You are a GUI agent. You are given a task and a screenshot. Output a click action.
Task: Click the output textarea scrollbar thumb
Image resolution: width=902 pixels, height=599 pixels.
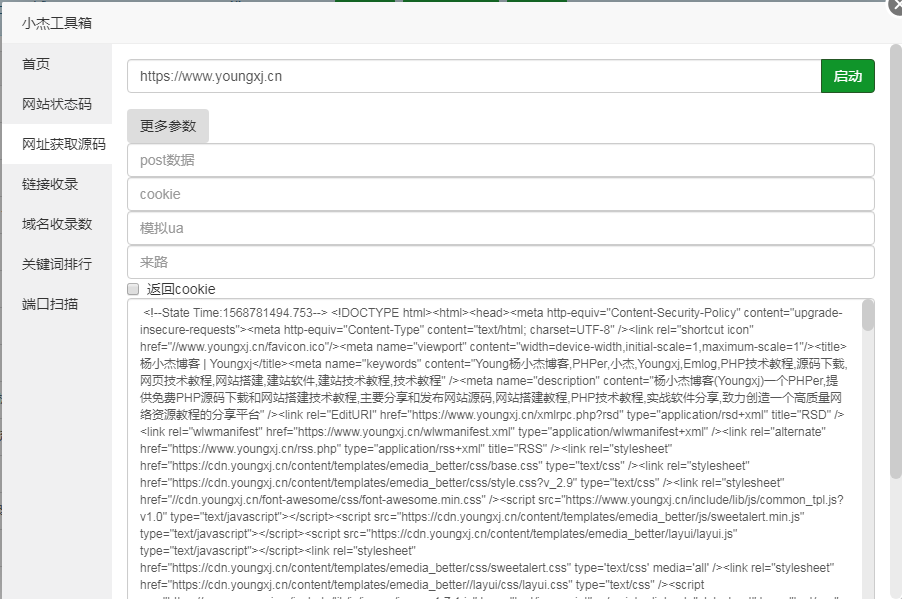(868, 316)
